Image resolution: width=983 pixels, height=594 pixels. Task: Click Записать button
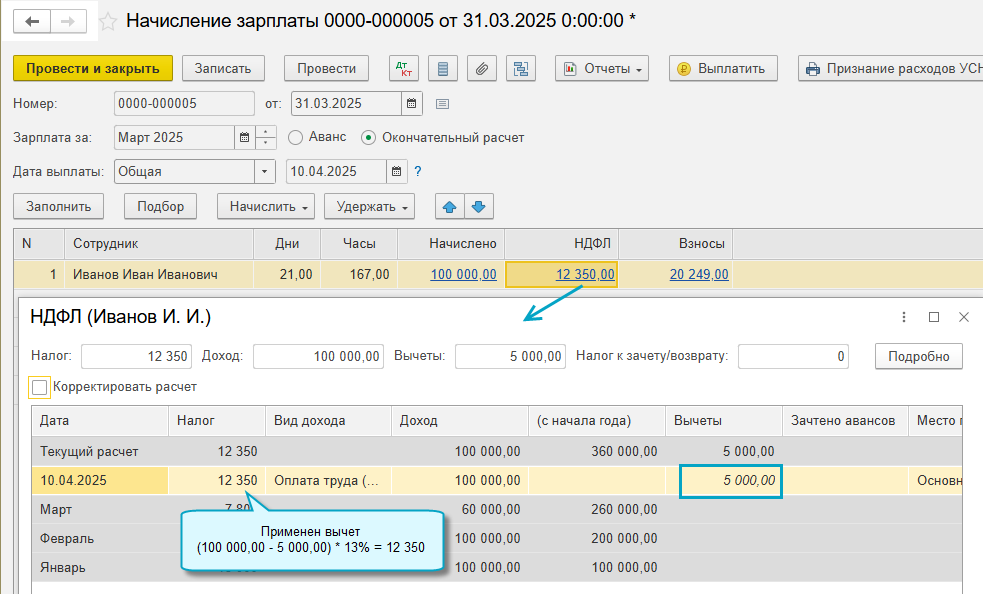(223, 68)
